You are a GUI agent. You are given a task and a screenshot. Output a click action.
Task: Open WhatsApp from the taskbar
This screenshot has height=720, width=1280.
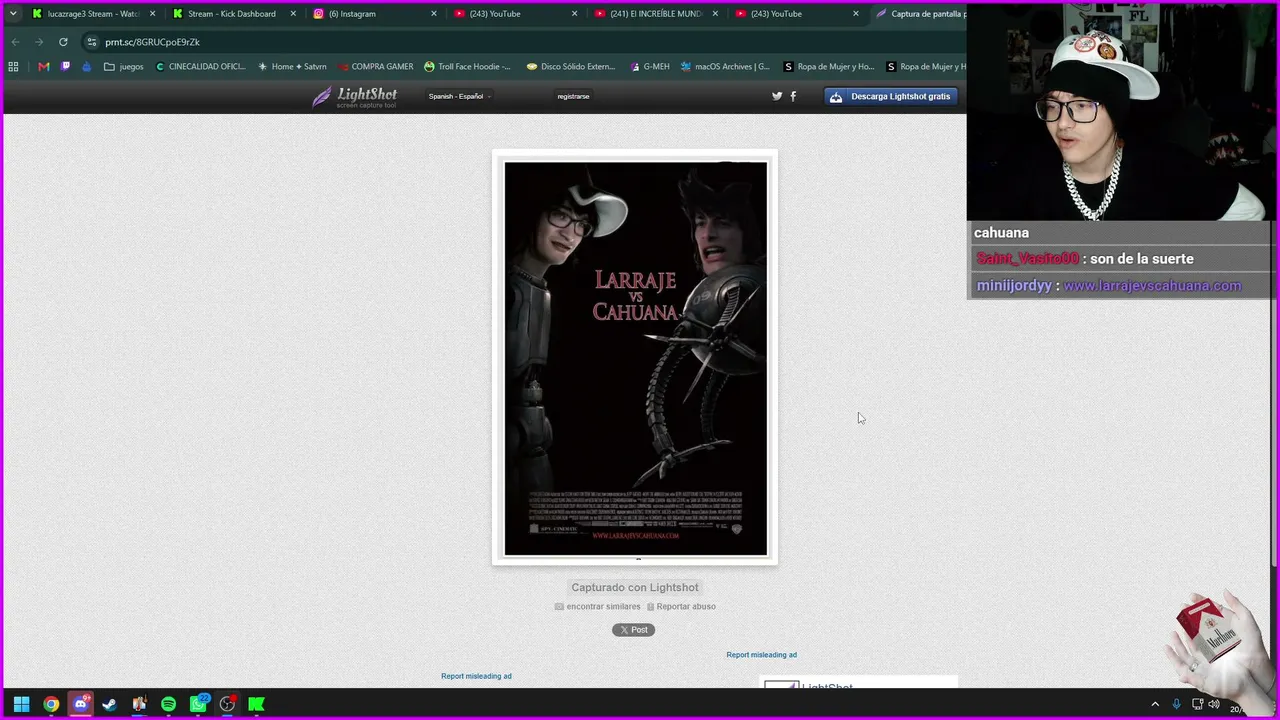(x=198, y=704)
